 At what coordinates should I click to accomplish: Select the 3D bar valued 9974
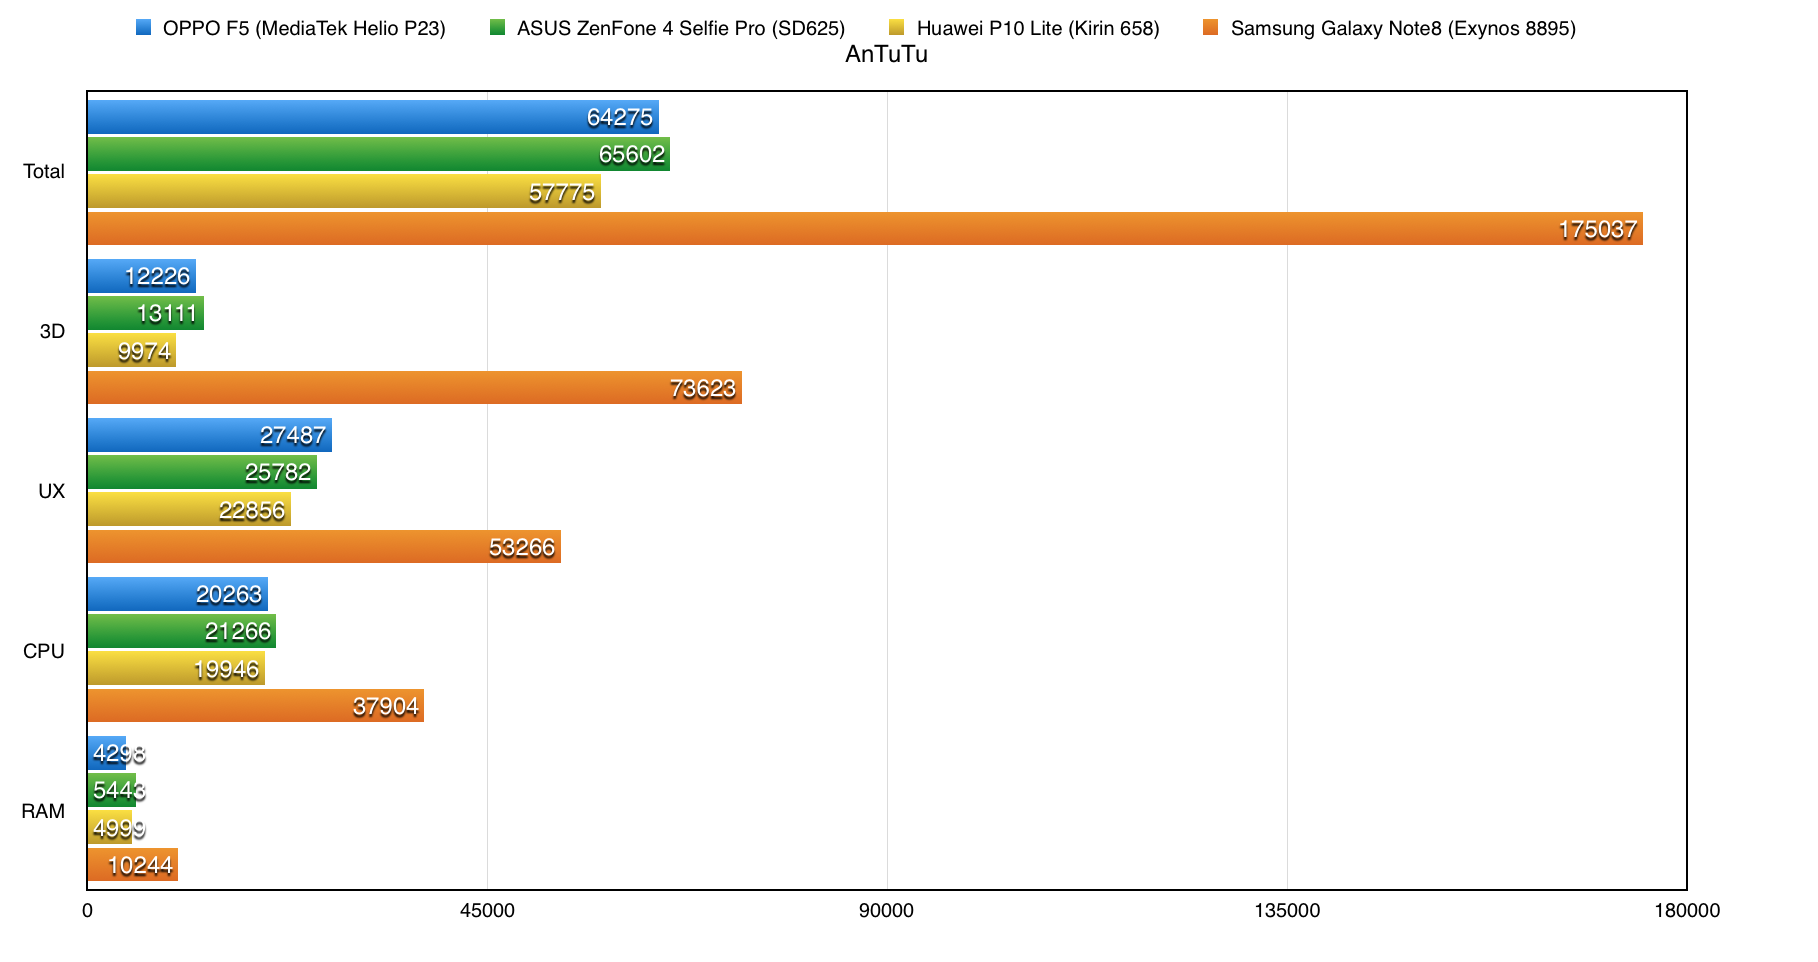[x=132, y=350]
